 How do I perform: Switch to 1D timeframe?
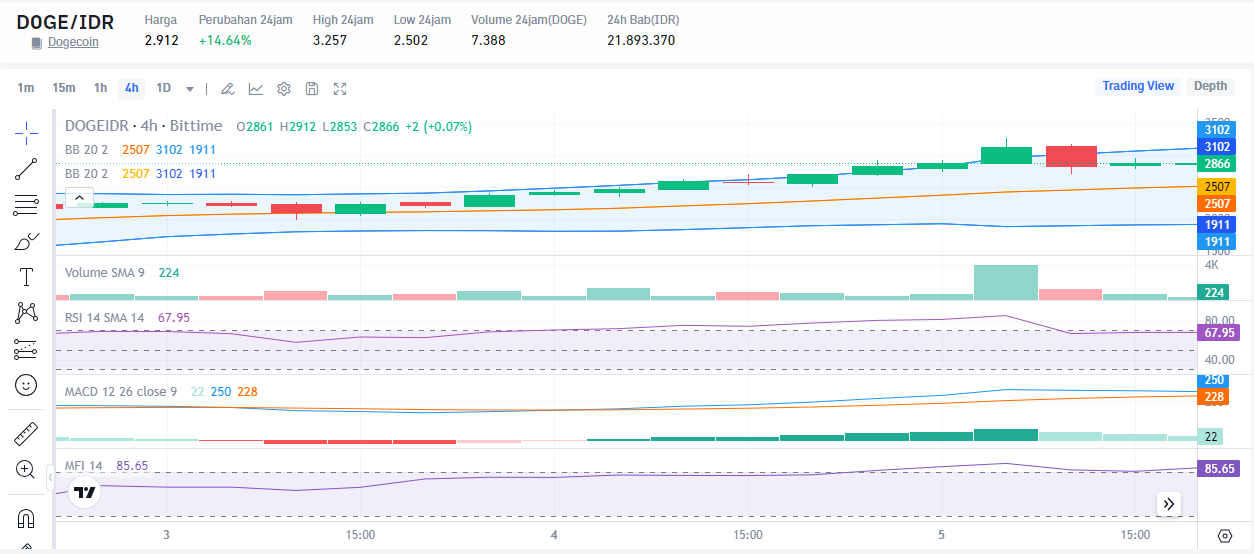(x=164, y=87)
